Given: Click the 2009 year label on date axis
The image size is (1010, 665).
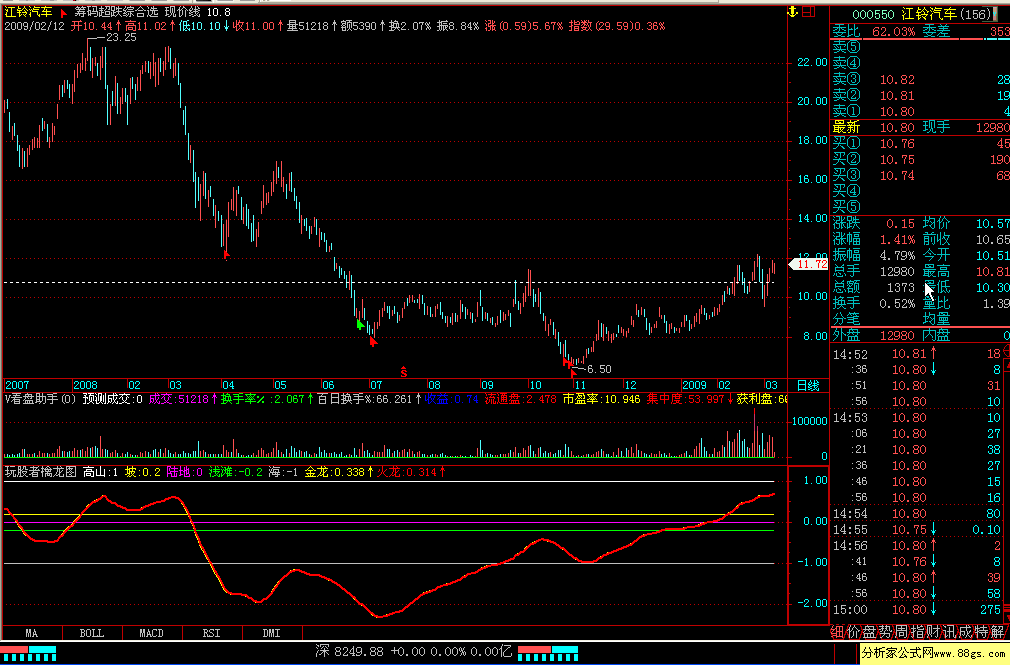Looking at the screenshot, I should pyautogui.click(x=694, y=385).
